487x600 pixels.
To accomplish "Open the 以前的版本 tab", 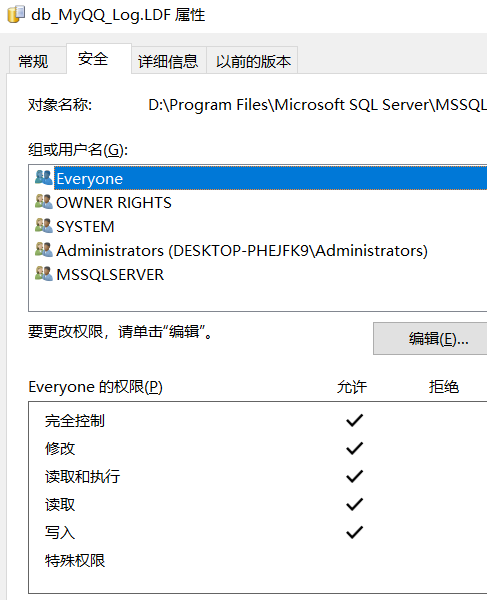I will coord(253,61).
